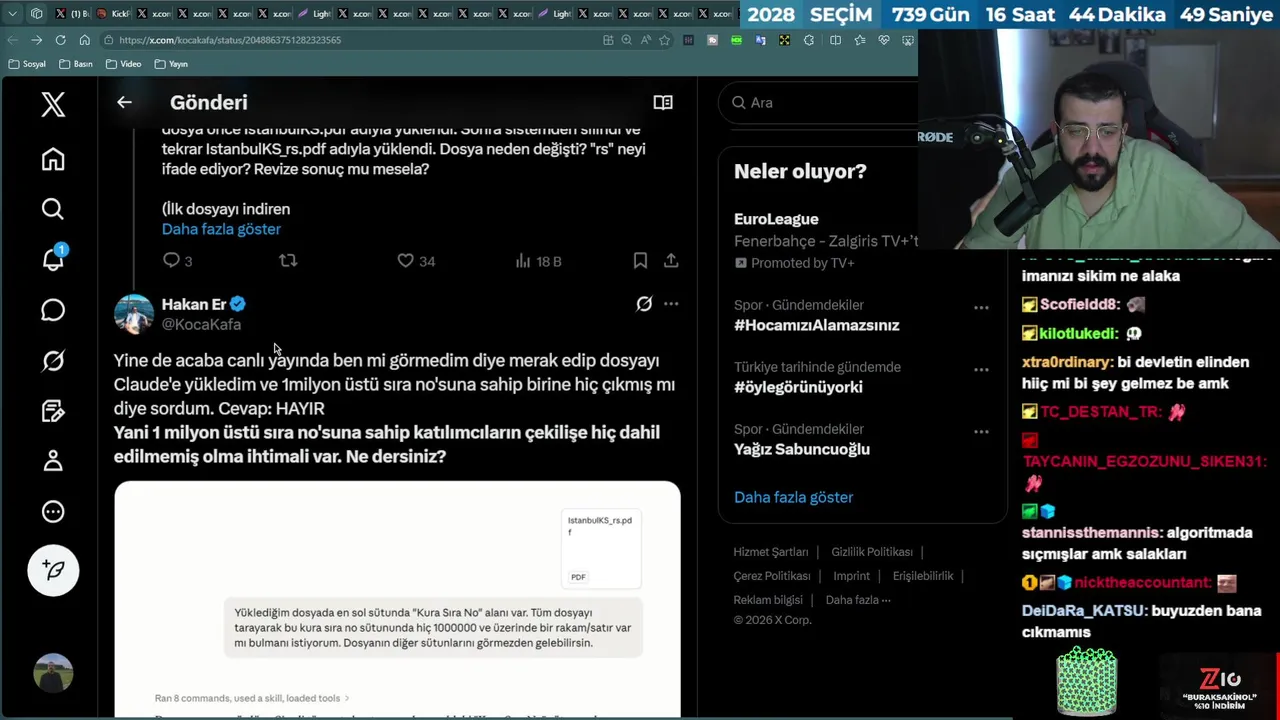Screen dimensions: 1280x720
Task: Switch to first Light browser tab
Action: click(x=315, y=14)
